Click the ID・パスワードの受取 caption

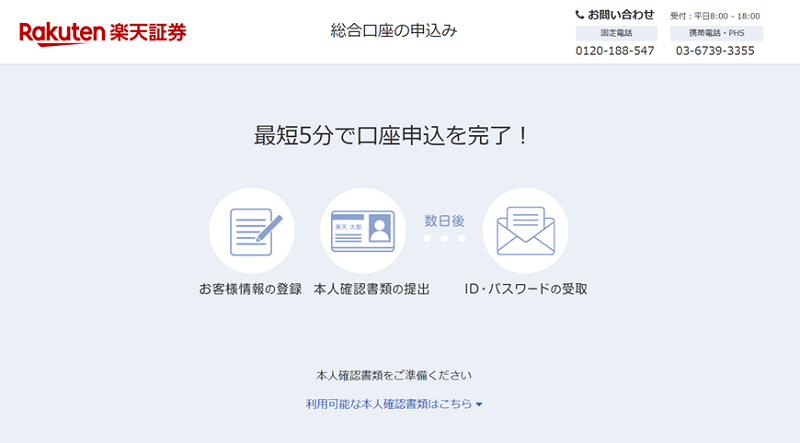pos(526,289)
